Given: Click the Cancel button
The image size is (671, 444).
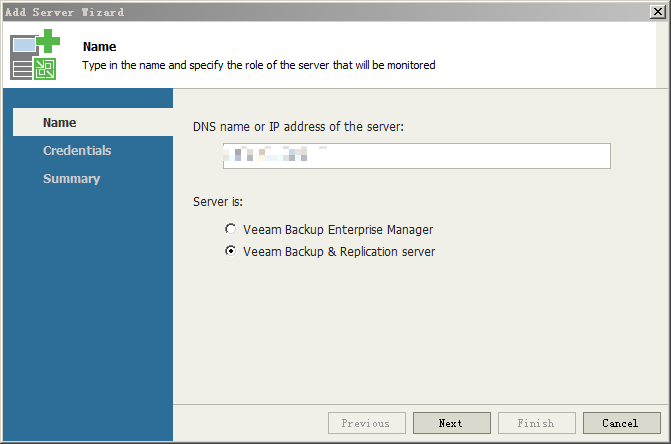Looking at the screenshot, I should [621, 423].
